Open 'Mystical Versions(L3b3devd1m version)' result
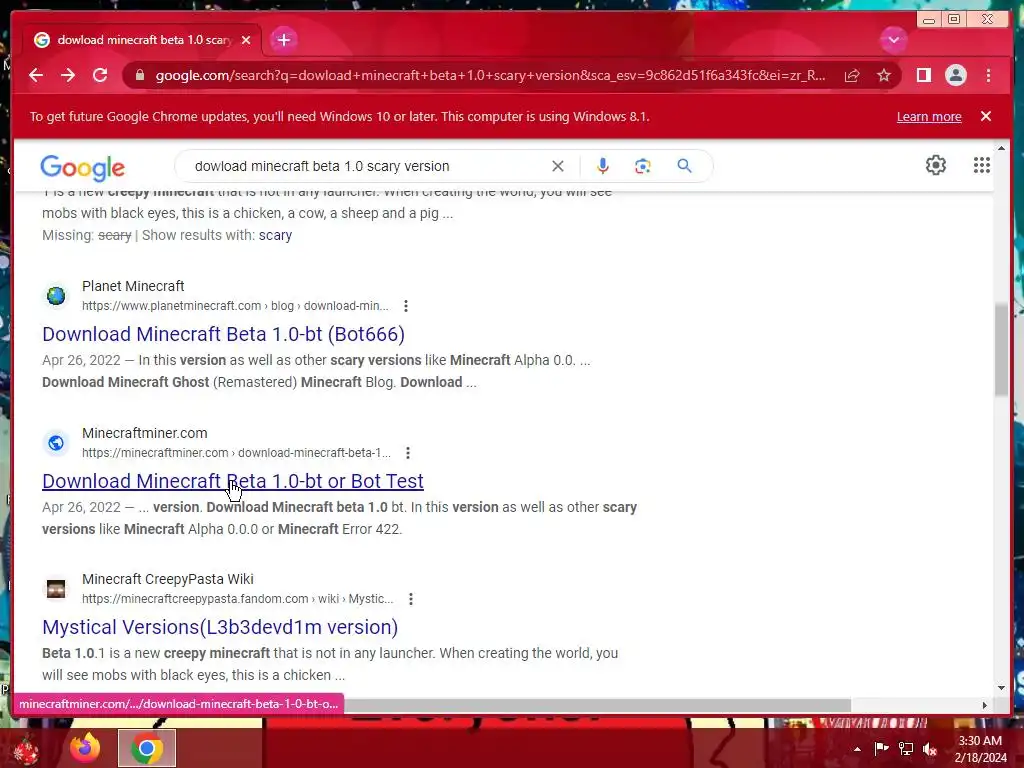The height and width of the screenshot is (768, 1024). (x=220, y=628)
